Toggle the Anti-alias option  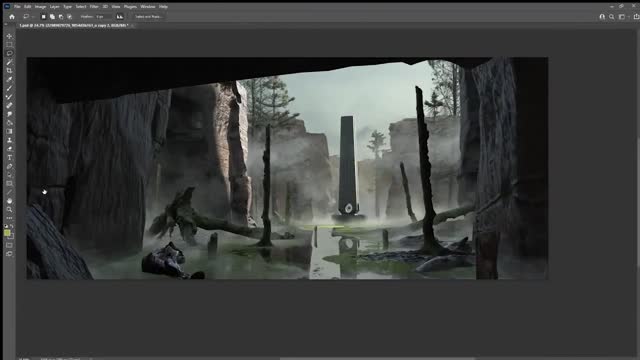[x=120, y=17]
